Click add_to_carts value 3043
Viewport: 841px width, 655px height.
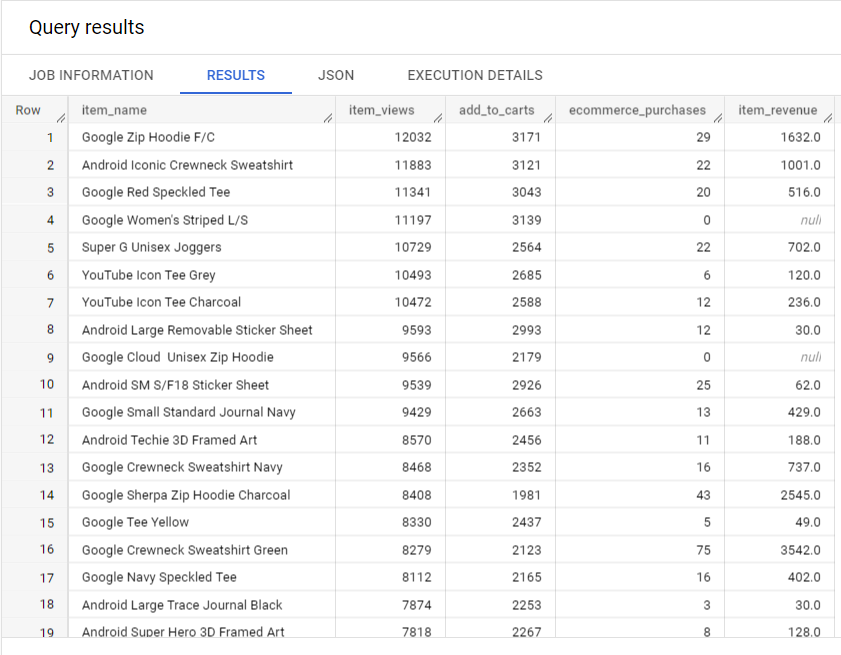point(527,192)
